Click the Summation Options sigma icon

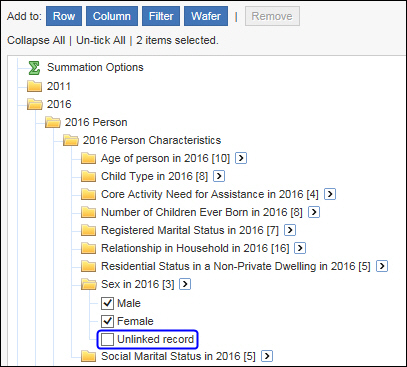pyautogui.click(x=34, y=68)
